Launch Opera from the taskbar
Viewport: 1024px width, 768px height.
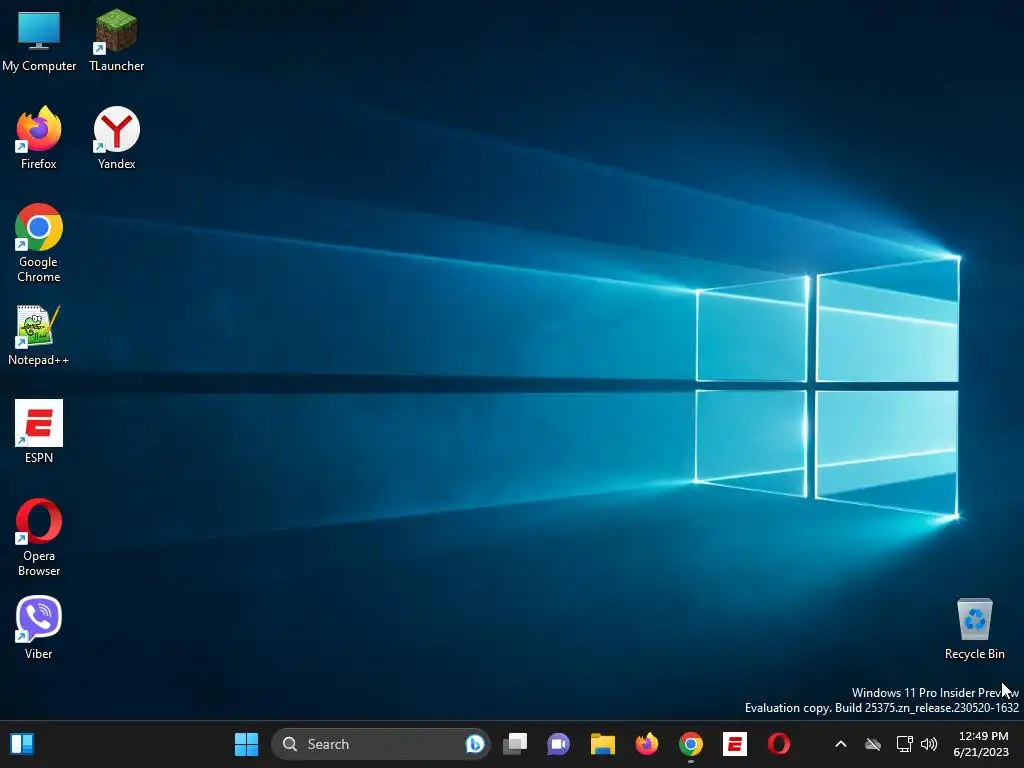point(778,744)
